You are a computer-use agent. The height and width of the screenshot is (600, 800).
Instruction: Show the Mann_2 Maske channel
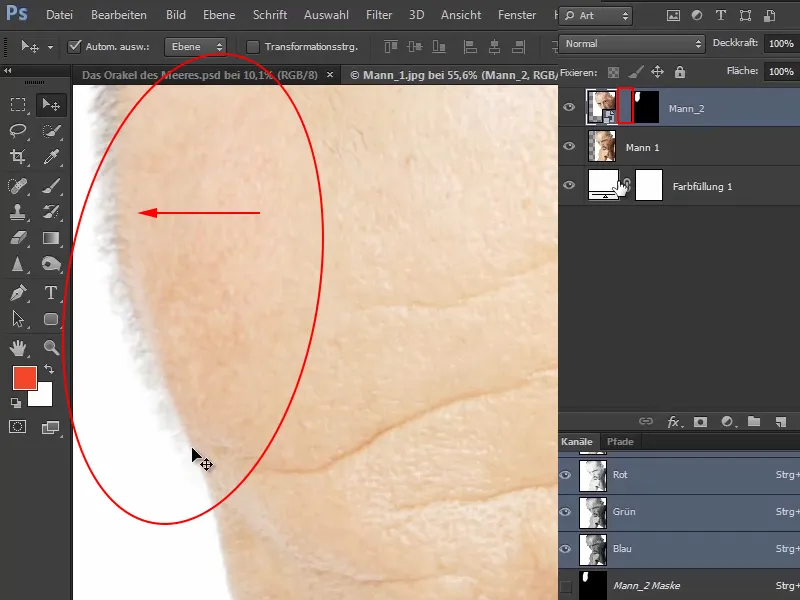(x=565, y=586)
